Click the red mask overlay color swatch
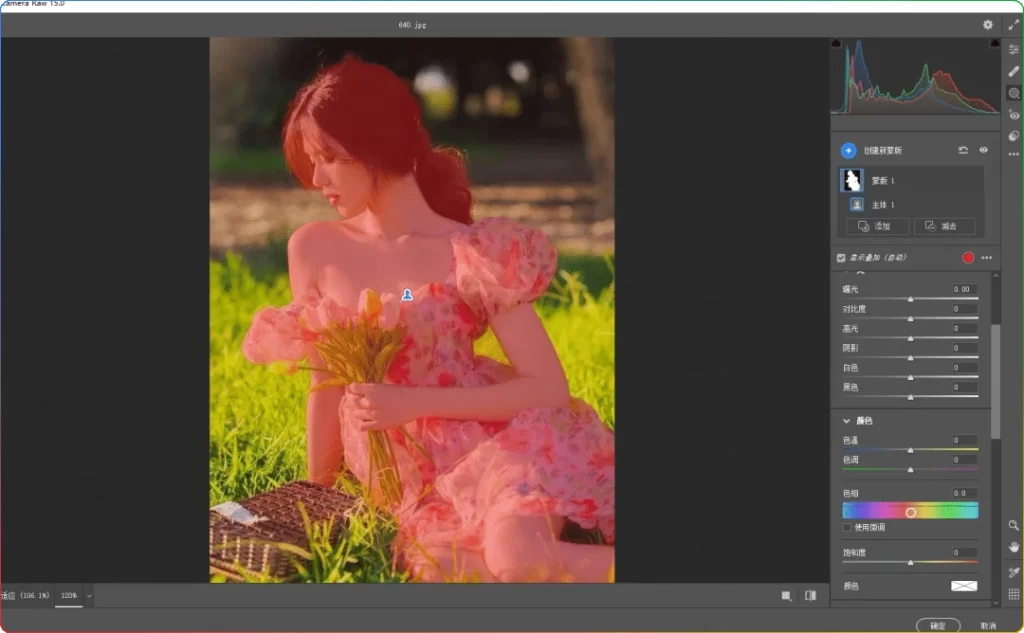1024x633 pixels. [967, 257]
